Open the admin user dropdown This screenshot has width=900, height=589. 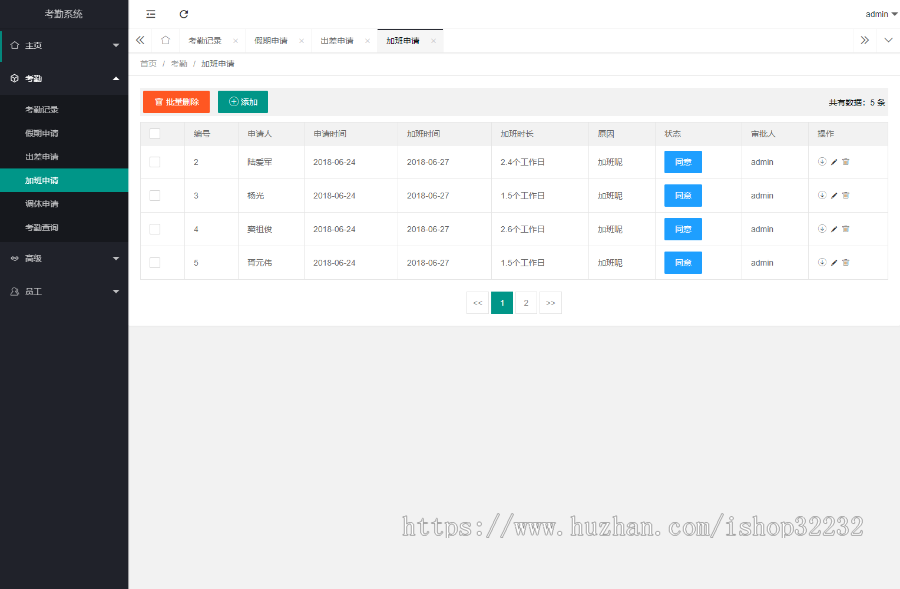tap(881, 14)
